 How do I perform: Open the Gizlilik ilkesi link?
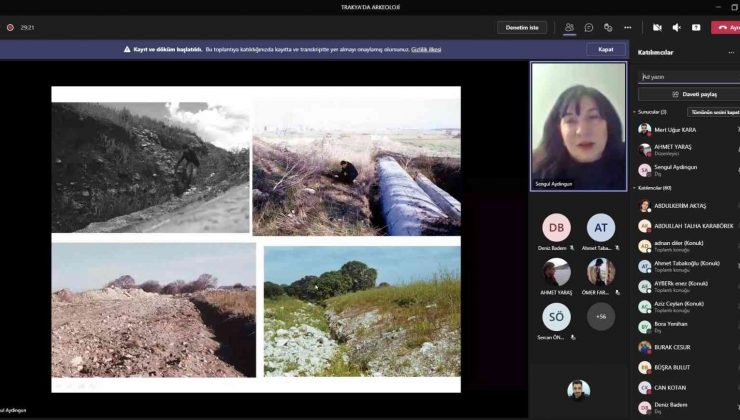[x=426, y=49]
